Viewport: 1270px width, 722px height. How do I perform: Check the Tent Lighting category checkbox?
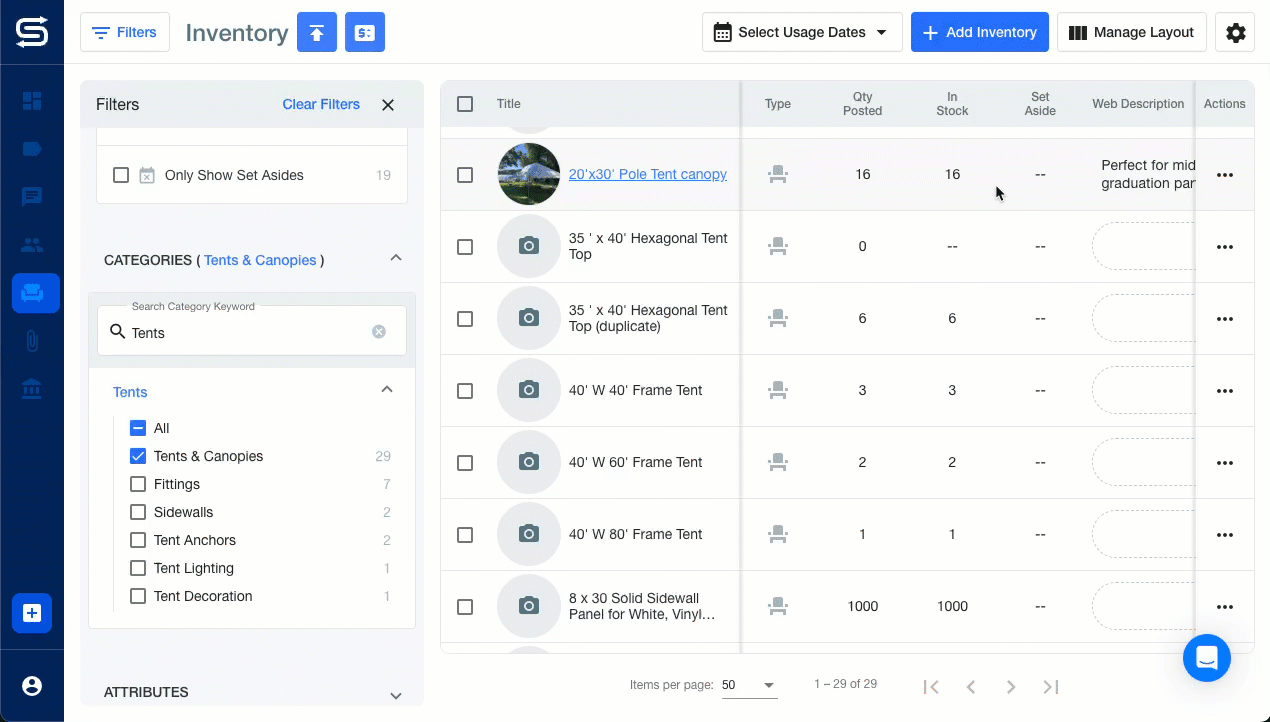[x=138, y=568]
